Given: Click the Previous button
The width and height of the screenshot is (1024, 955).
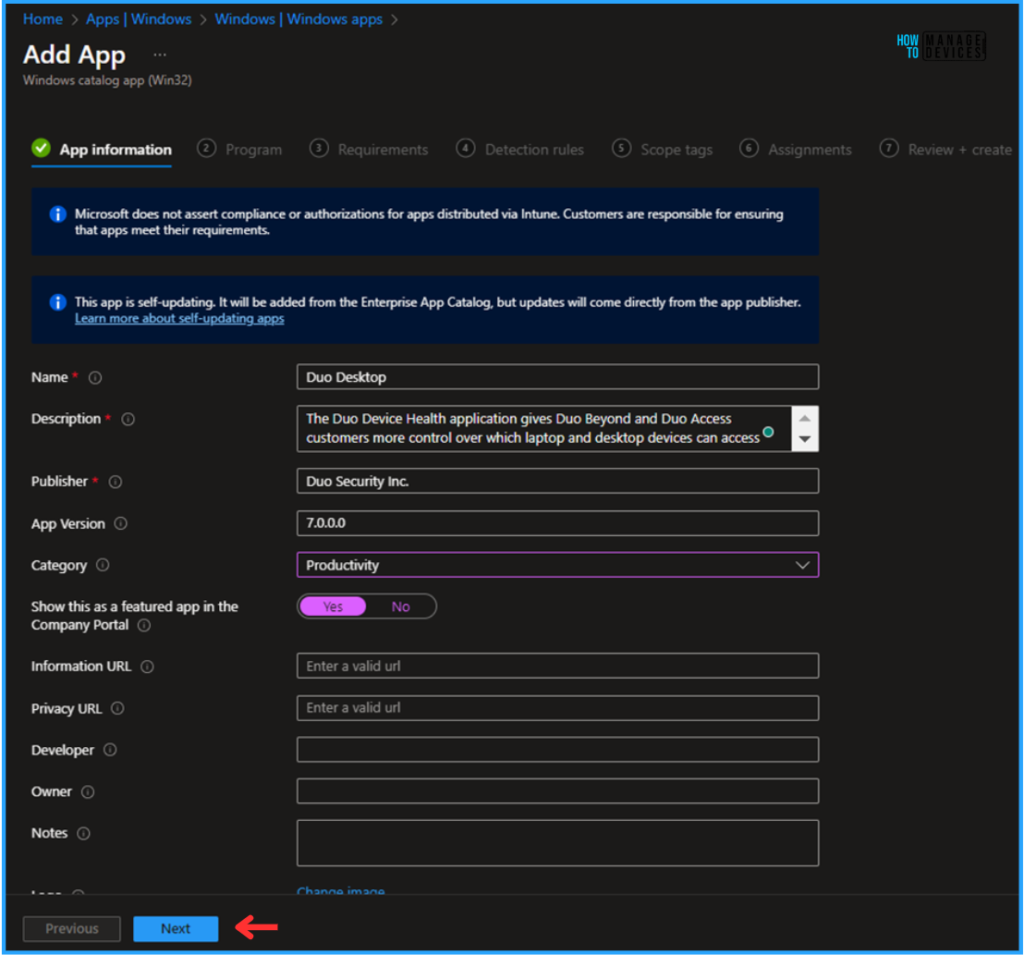Looking at the screenshot, I should point(72,928).
